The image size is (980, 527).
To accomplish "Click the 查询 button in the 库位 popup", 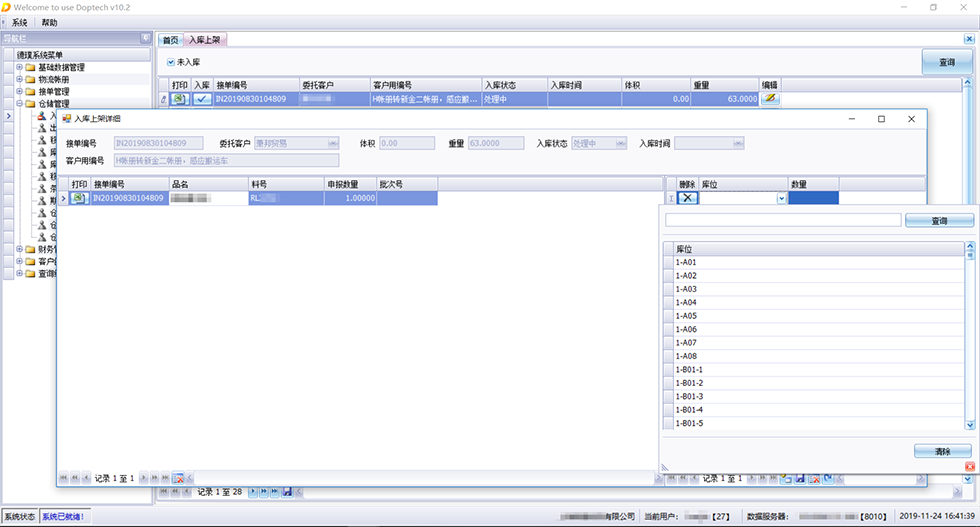I will point(939,220).
